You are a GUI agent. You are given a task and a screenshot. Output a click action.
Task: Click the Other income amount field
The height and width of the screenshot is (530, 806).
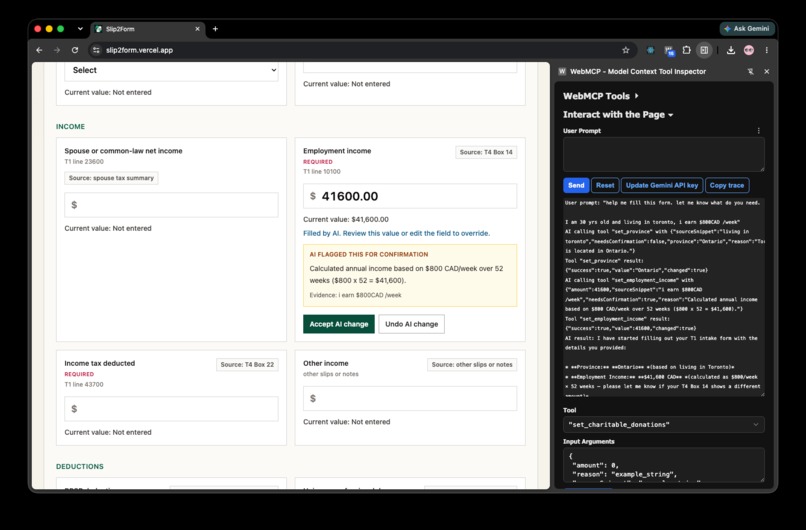(x=410, y=398)
